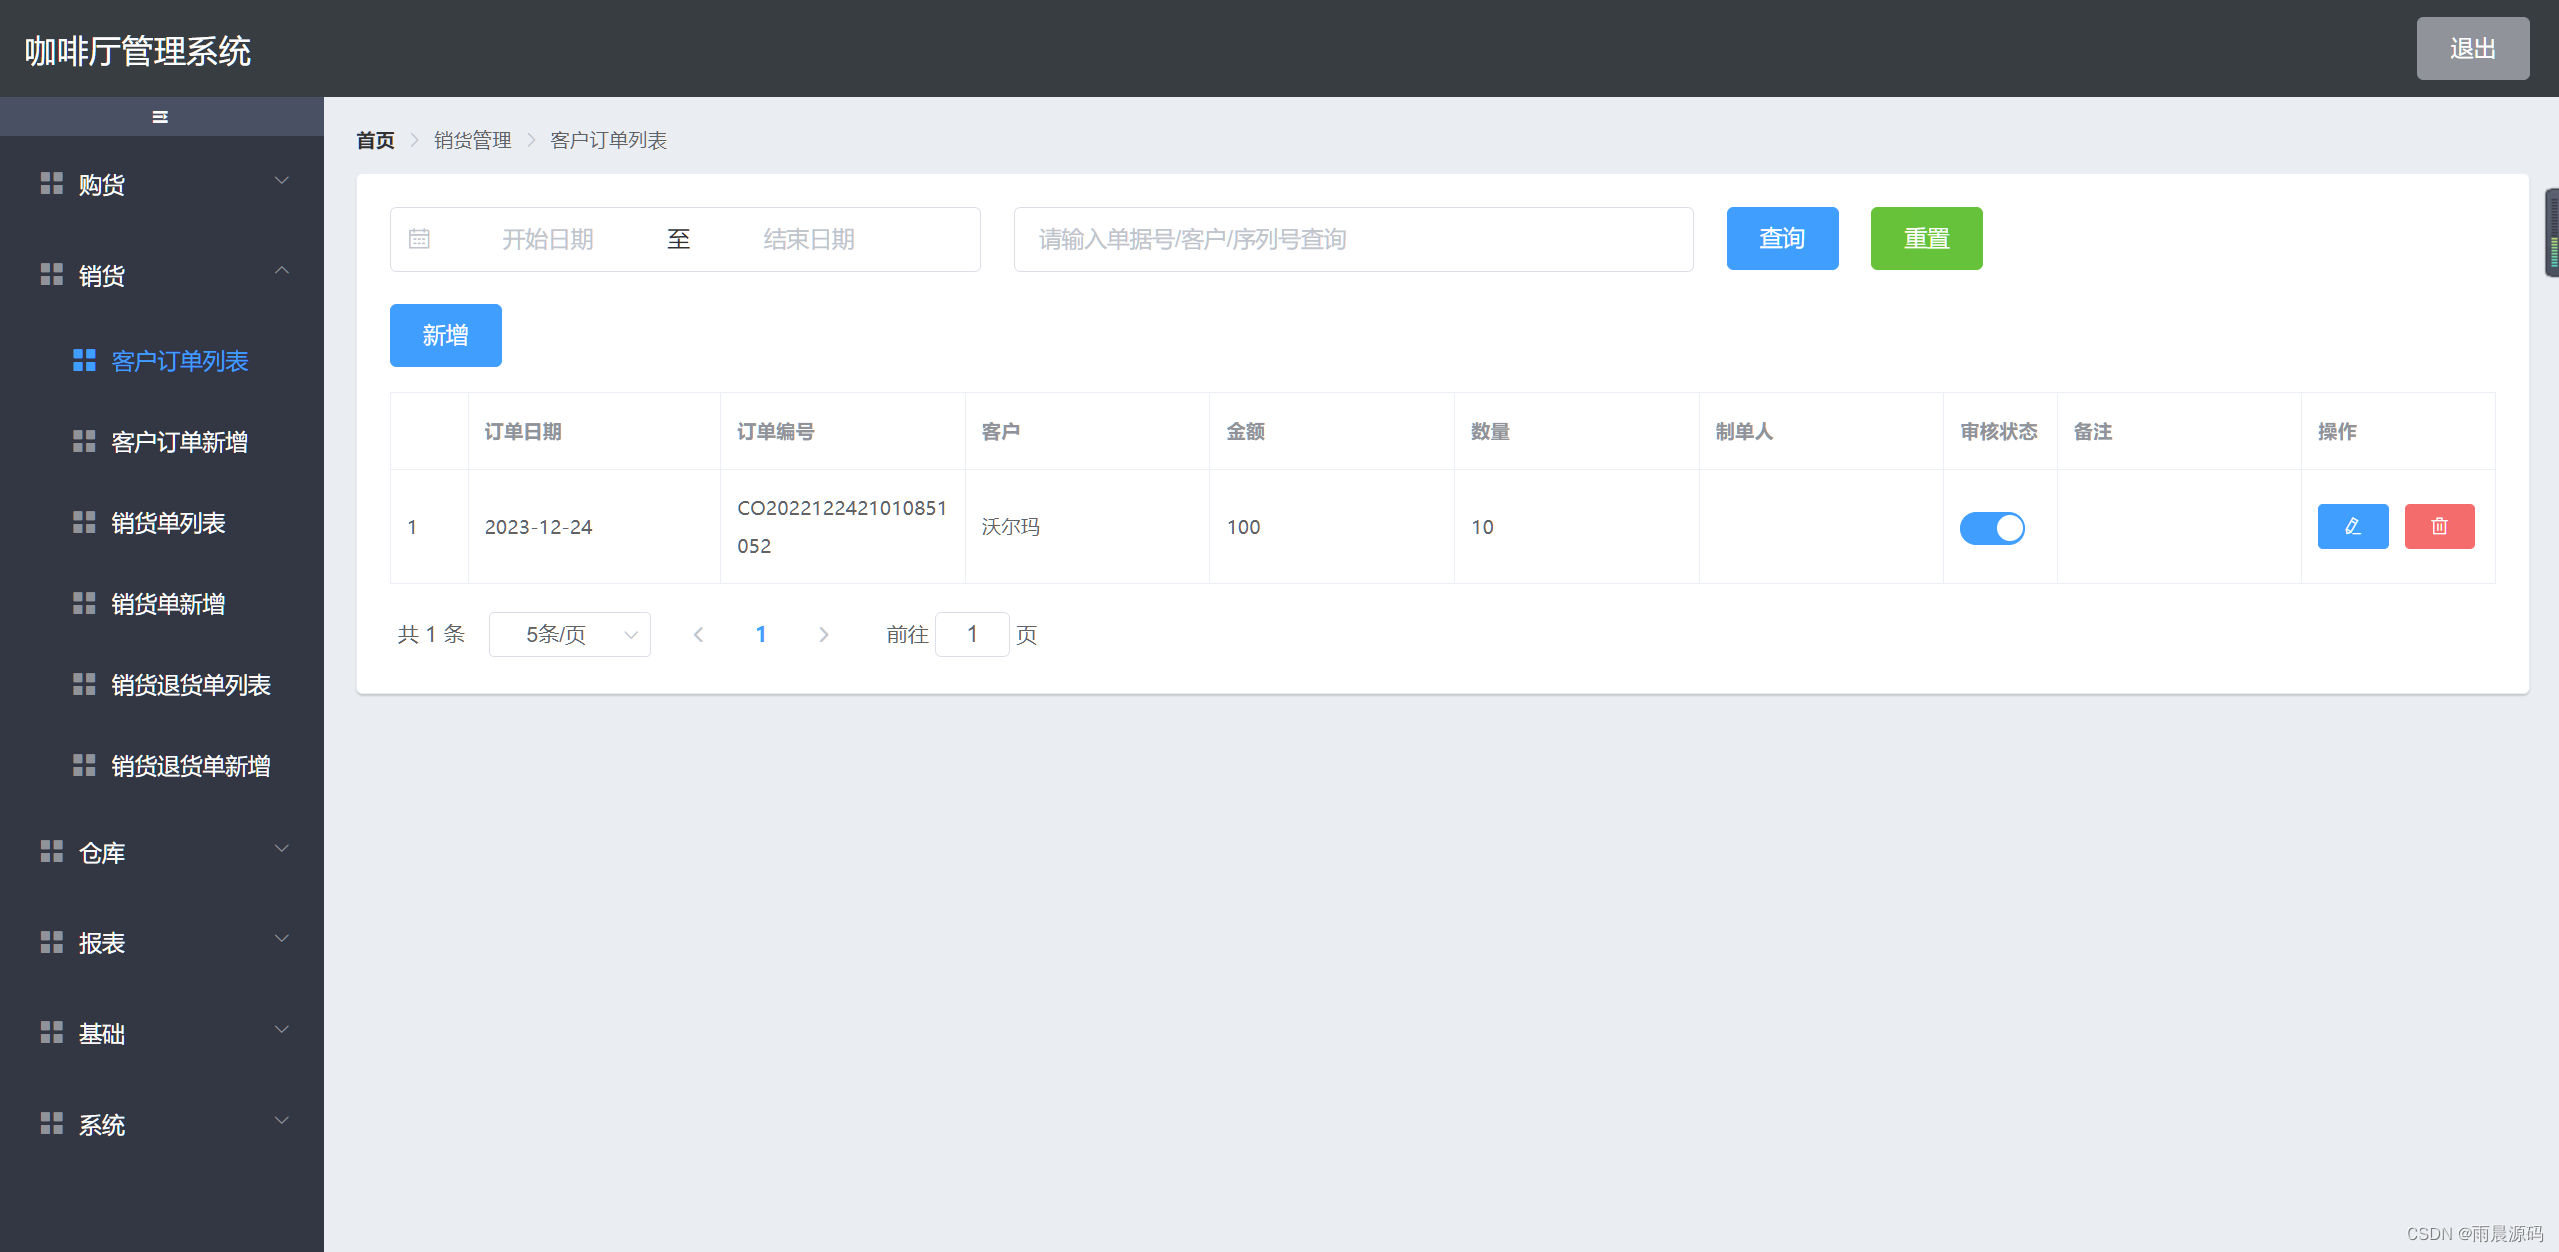Click the 新增 add button
Screen dimensions: 2559x1252
coord(445,335)
